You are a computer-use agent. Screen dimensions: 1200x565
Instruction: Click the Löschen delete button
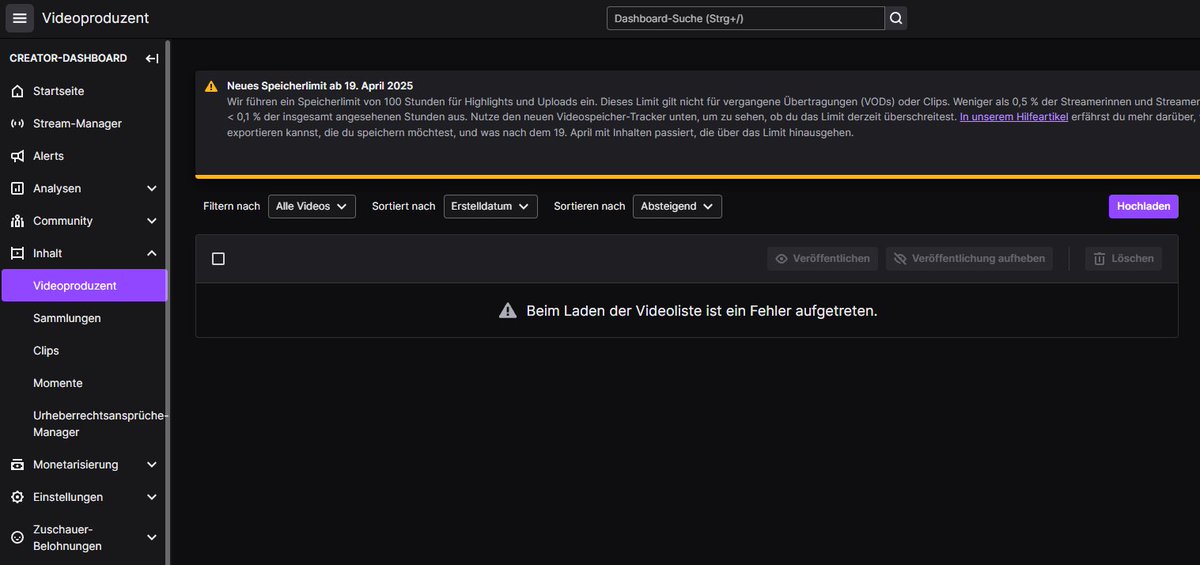[x=1124, y=259]
